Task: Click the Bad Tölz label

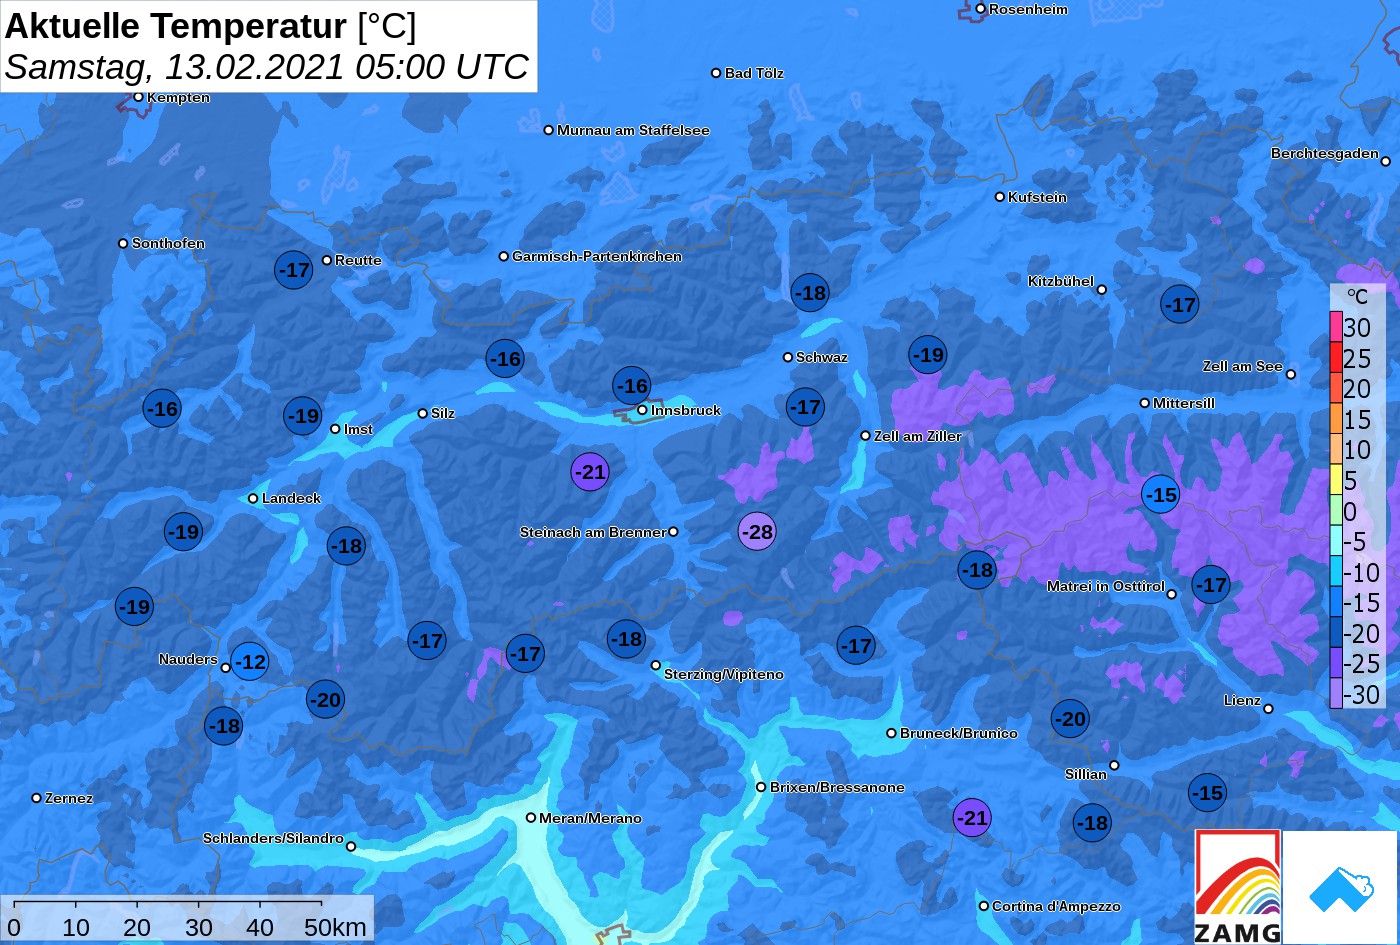Action: coord(754,73)
